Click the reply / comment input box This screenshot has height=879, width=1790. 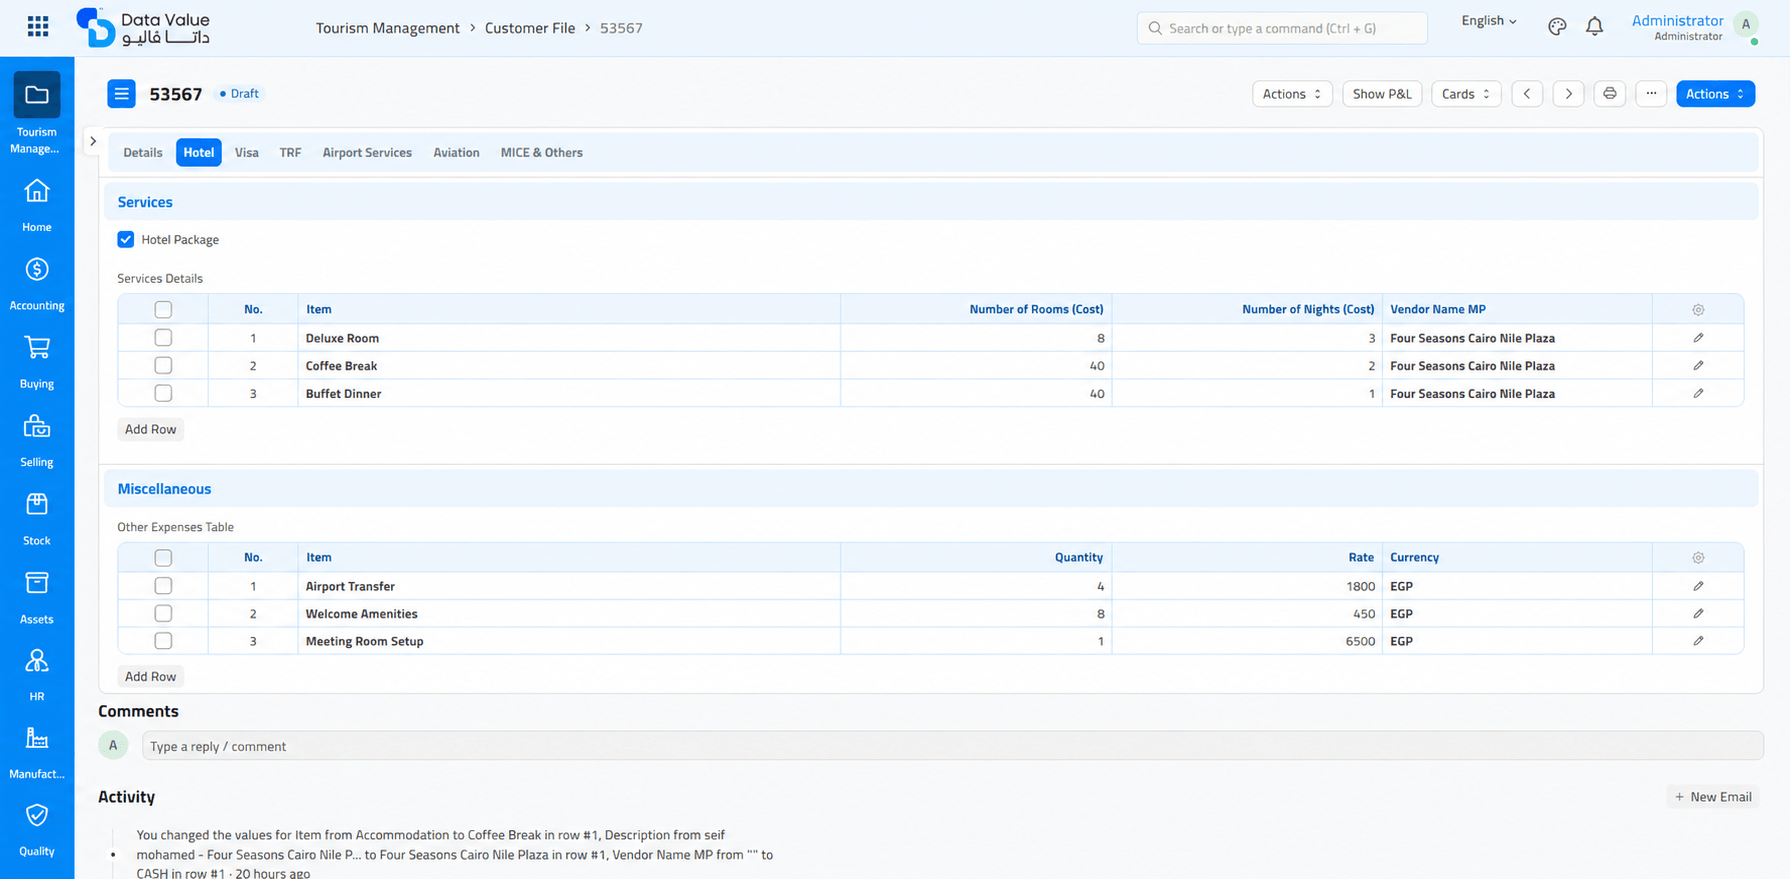coord(953,746)
